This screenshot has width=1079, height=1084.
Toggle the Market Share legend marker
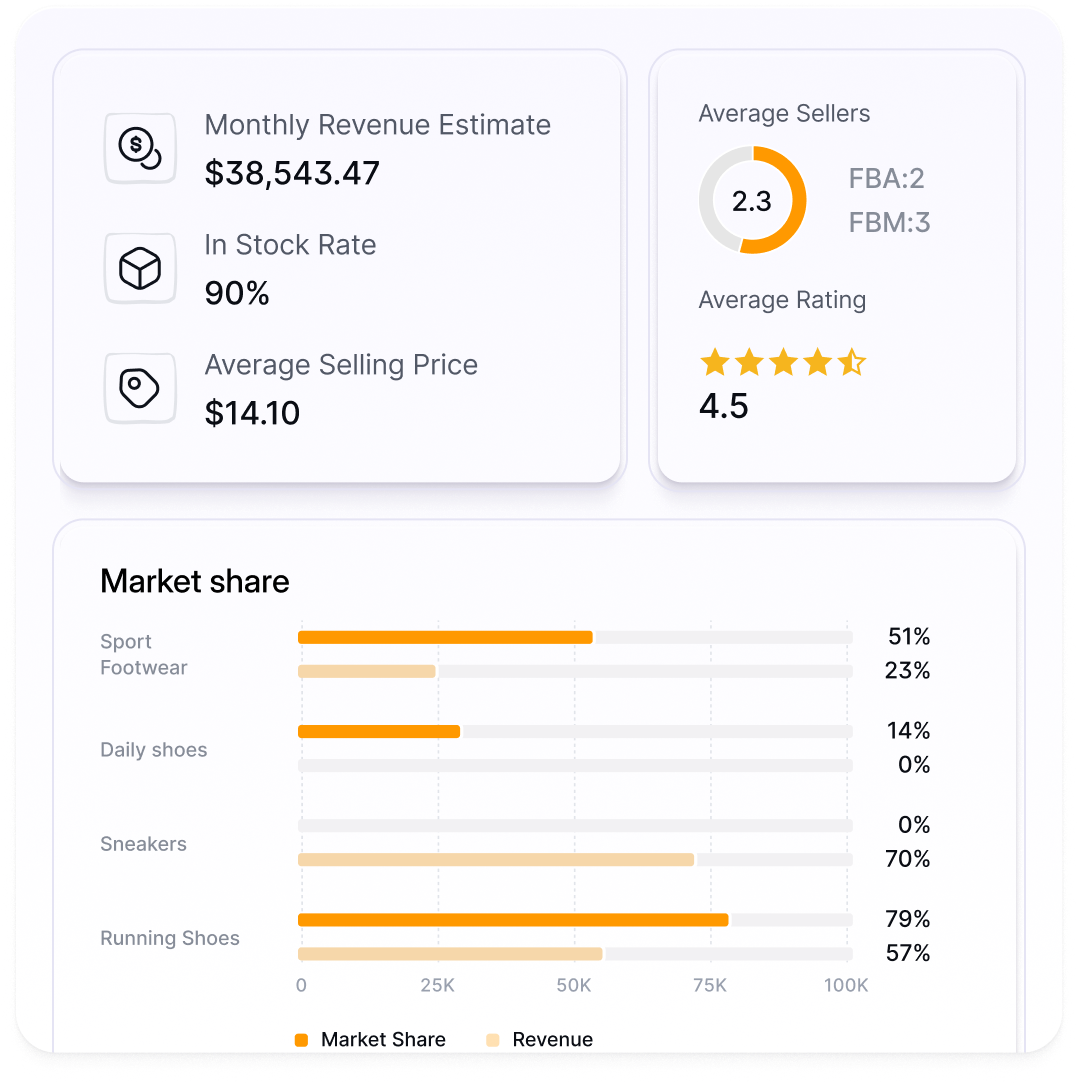(302, 1040)
